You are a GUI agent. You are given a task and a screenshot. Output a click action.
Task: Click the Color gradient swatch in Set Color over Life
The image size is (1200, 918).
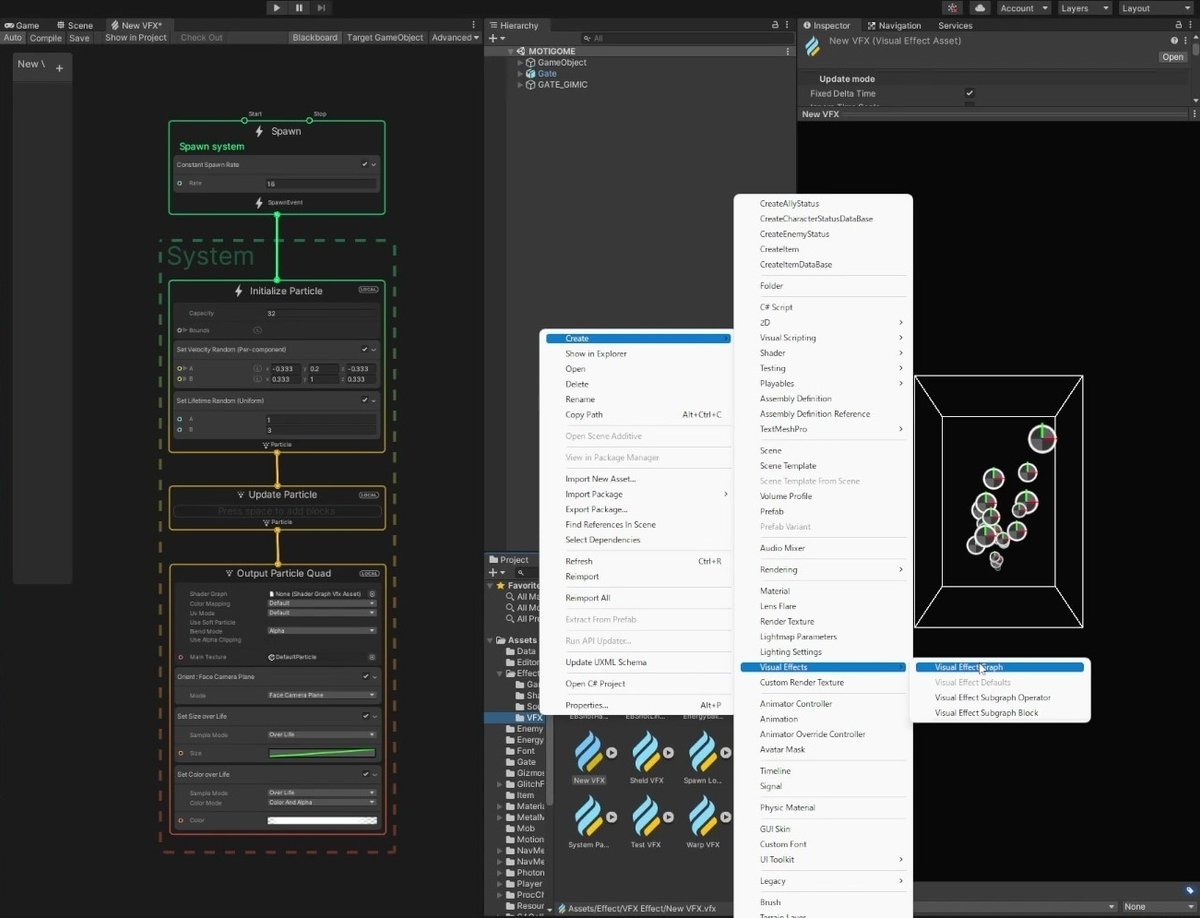point(321,820)
